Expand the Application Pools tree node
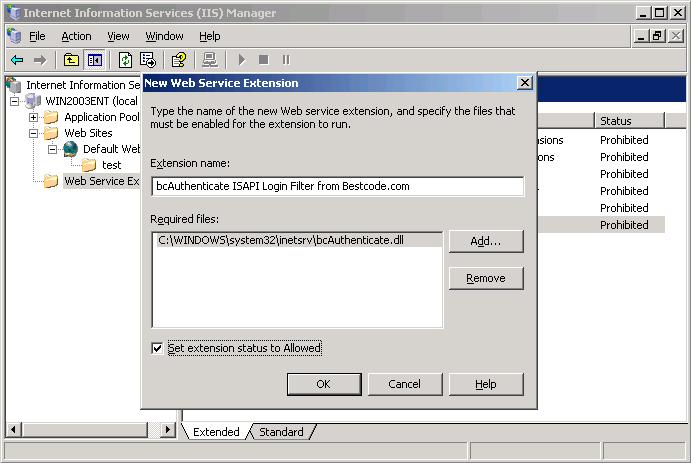The width and height of the screenshot is (691, 463). coord(33,117)
